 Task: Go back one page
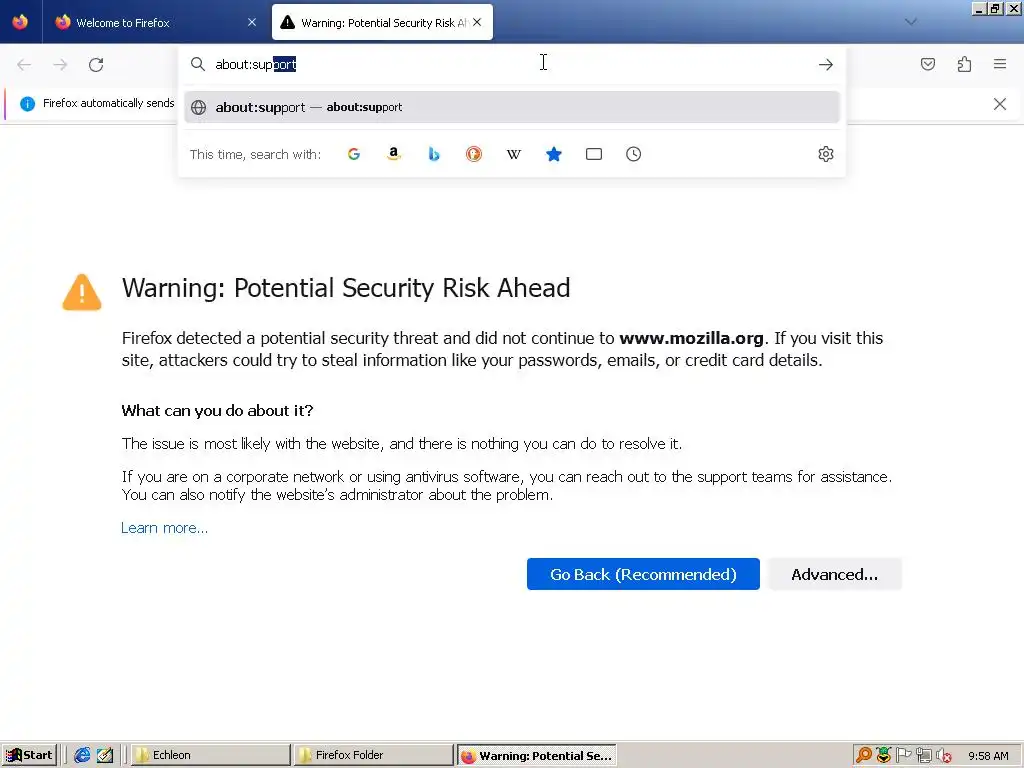(24, 65)
